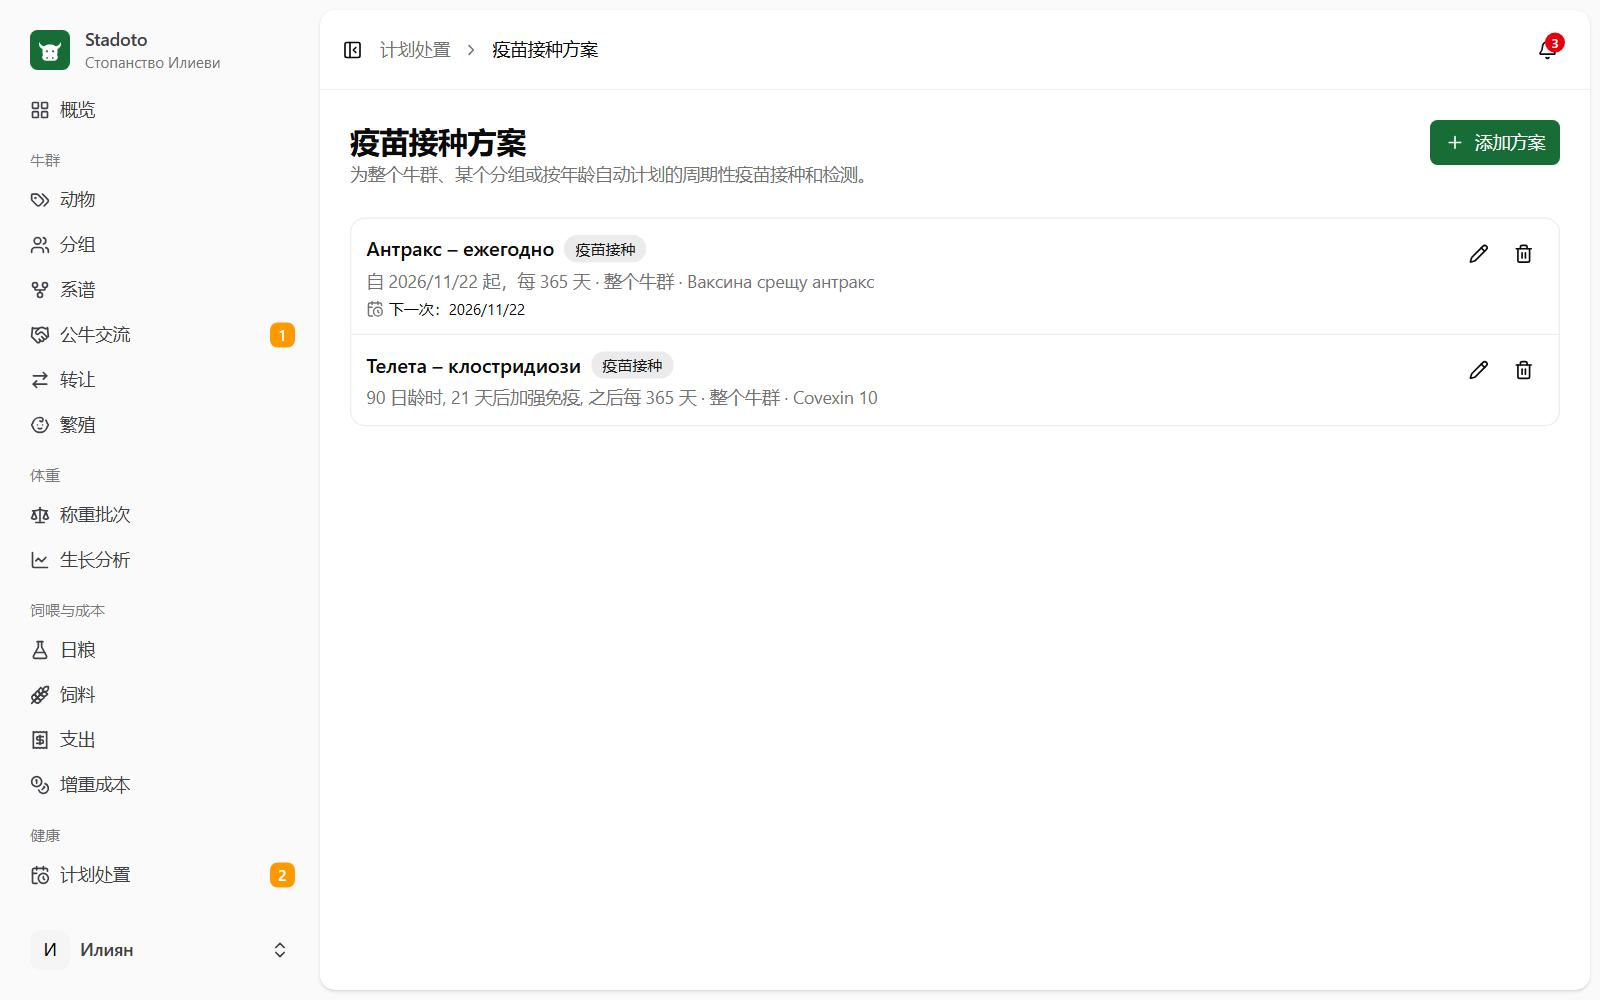
Task: Click the orange 1 badge on 公牛交流
Action: coord(282,335)
